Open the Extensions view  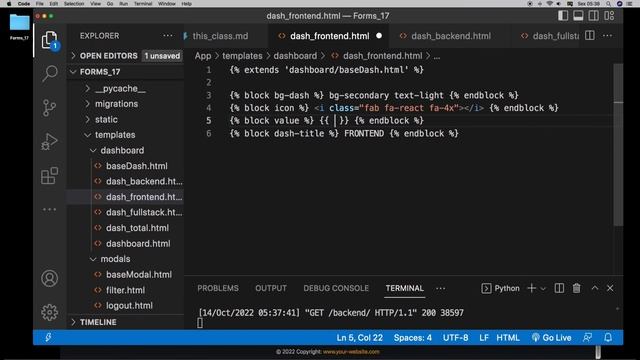pyautogui.click(x=49, y=176)
